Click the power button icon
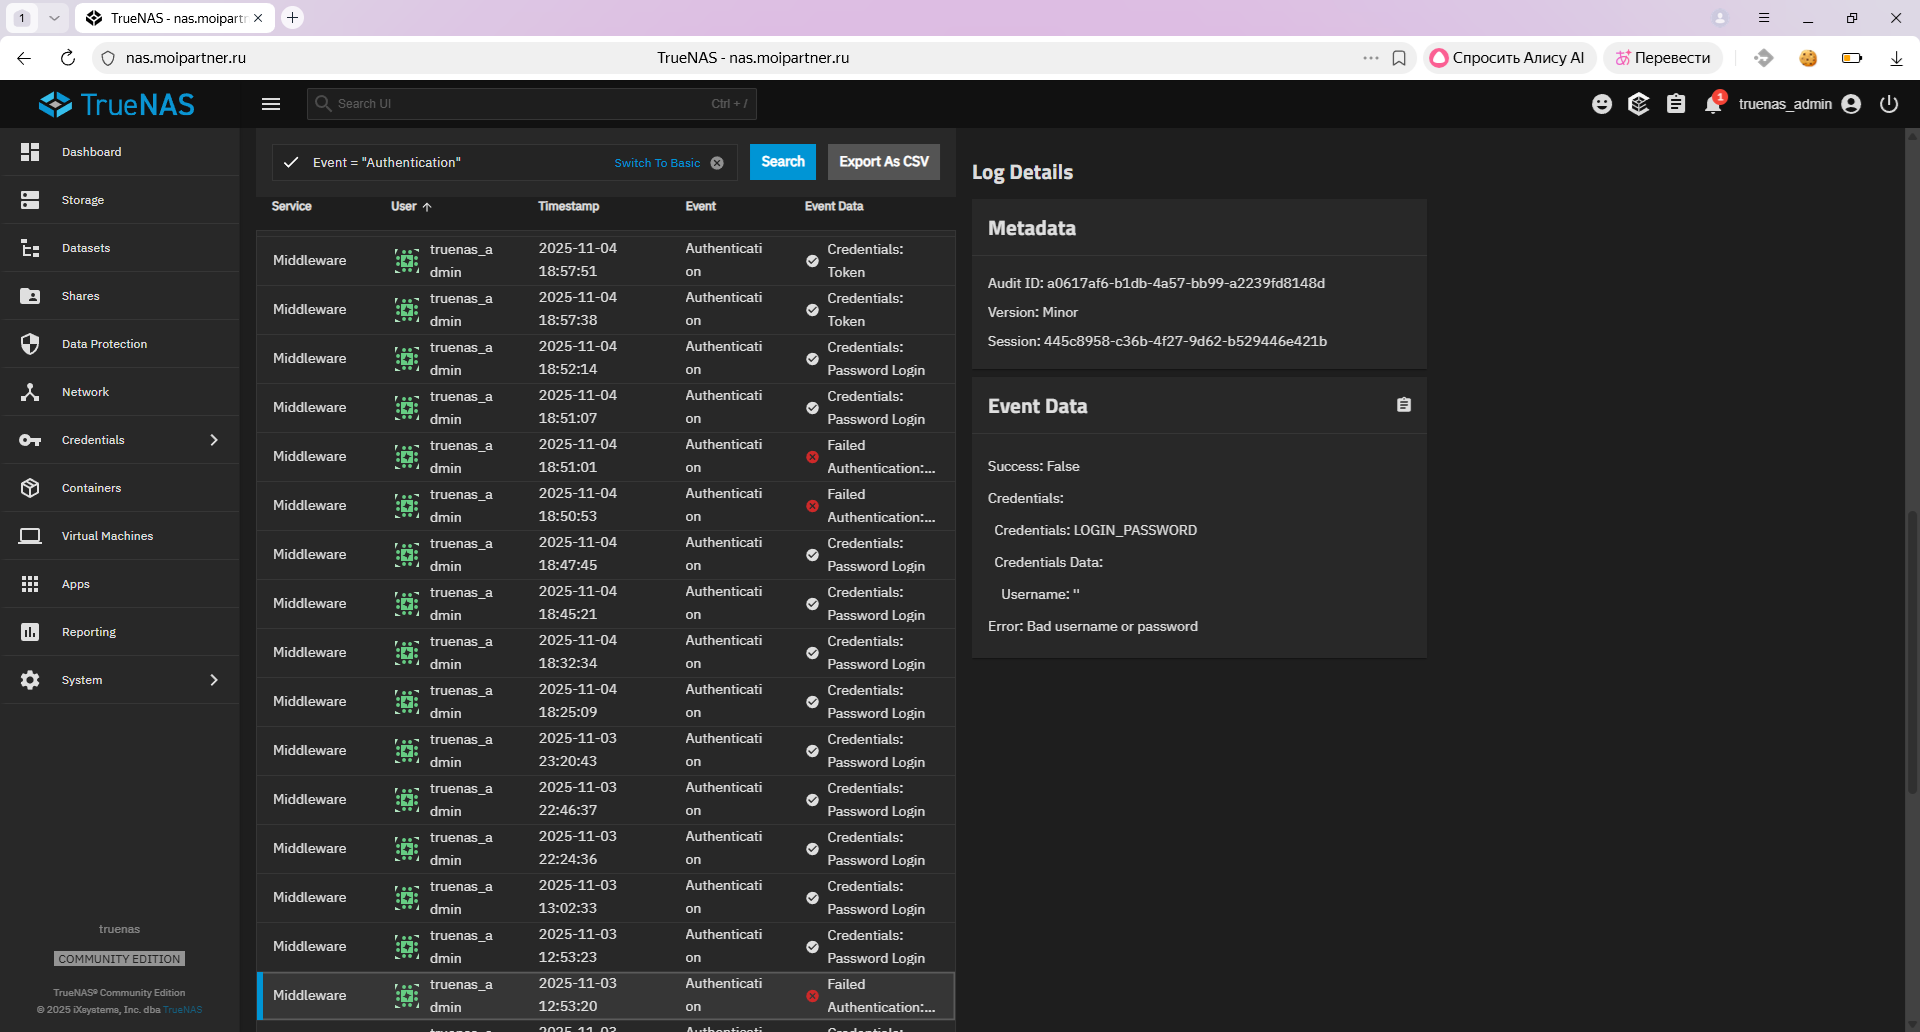The image size is (1920, 1032). click(1889, 104)
